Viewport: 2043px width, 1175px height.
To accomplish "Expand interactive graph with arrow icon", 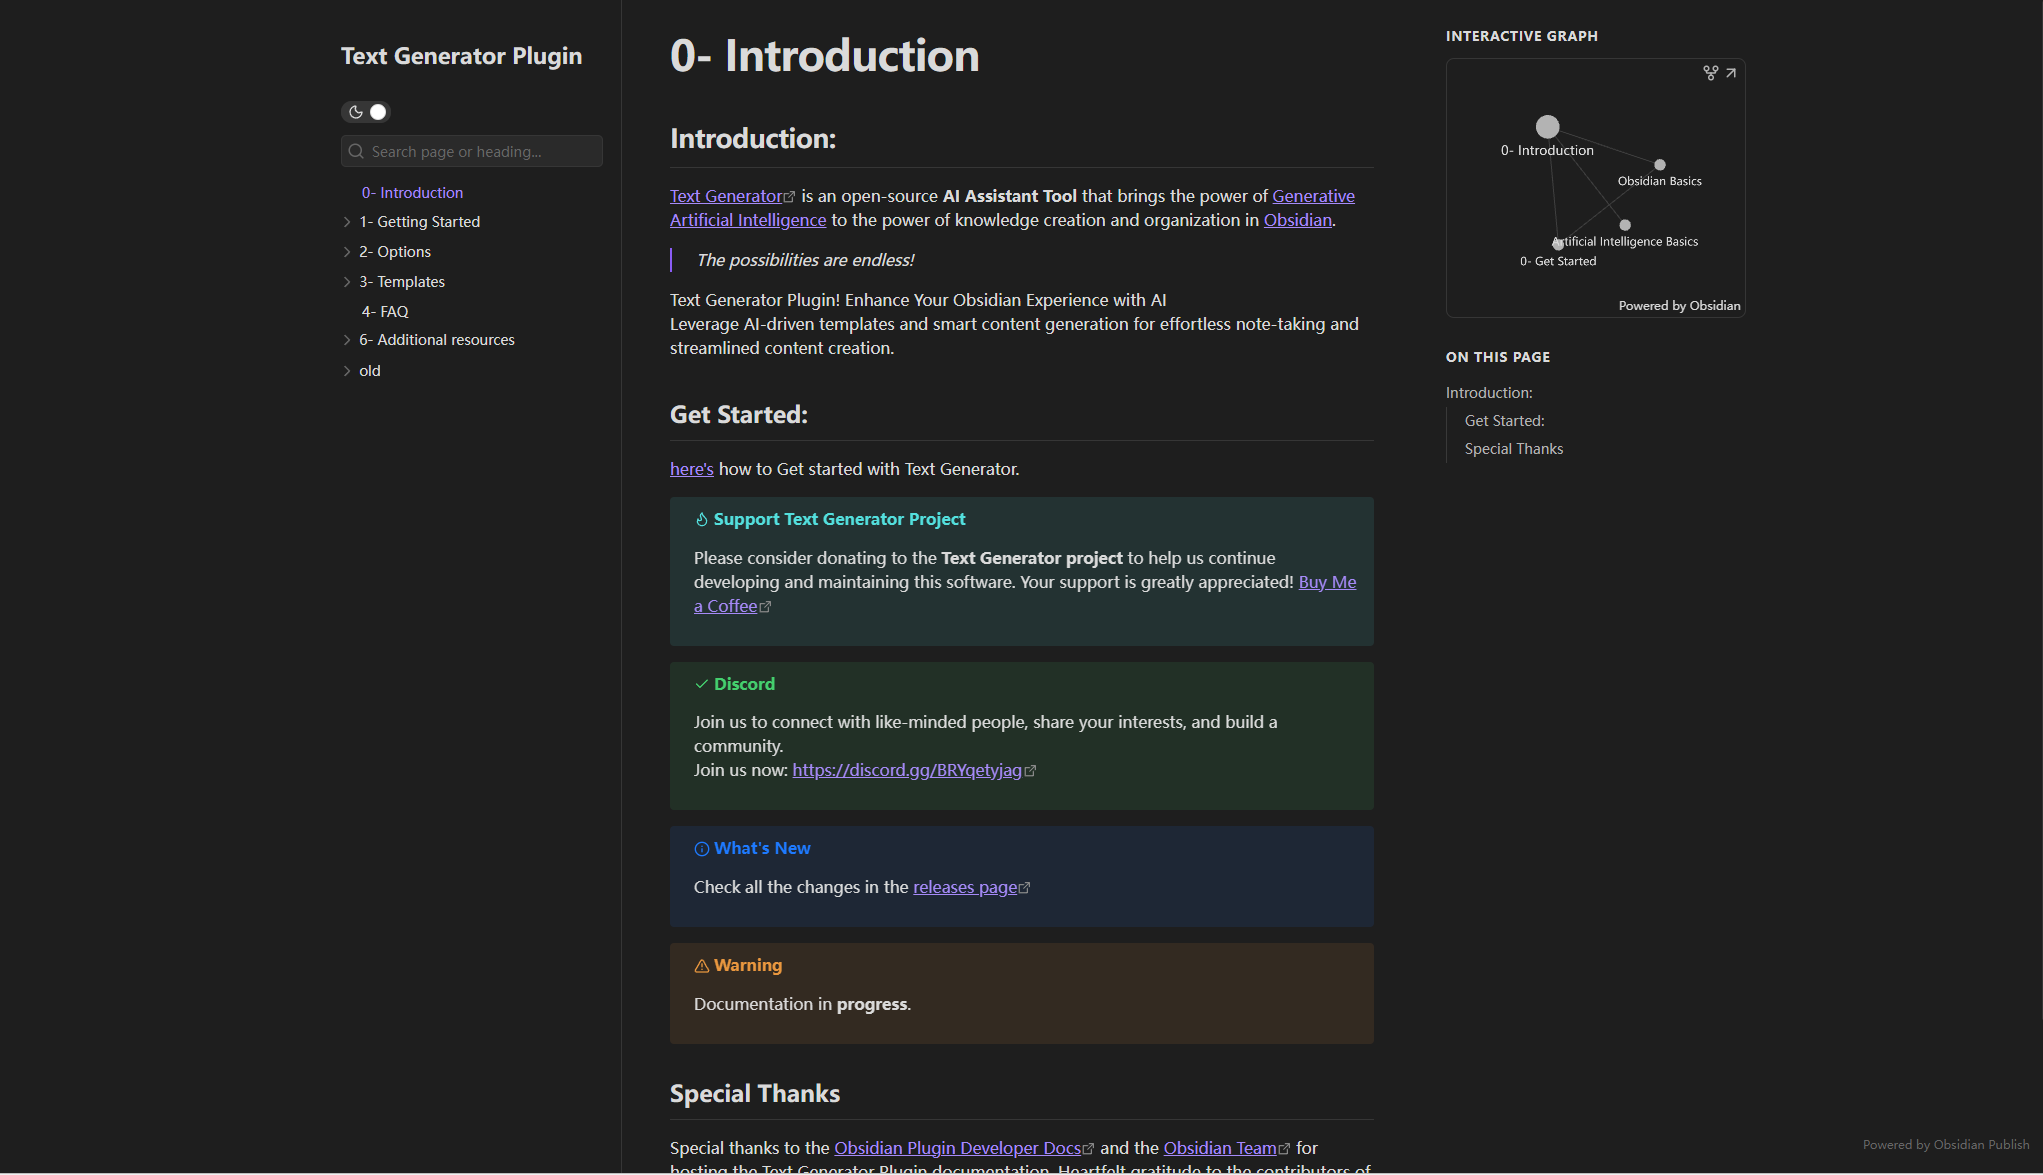I will coord(1731,73).
